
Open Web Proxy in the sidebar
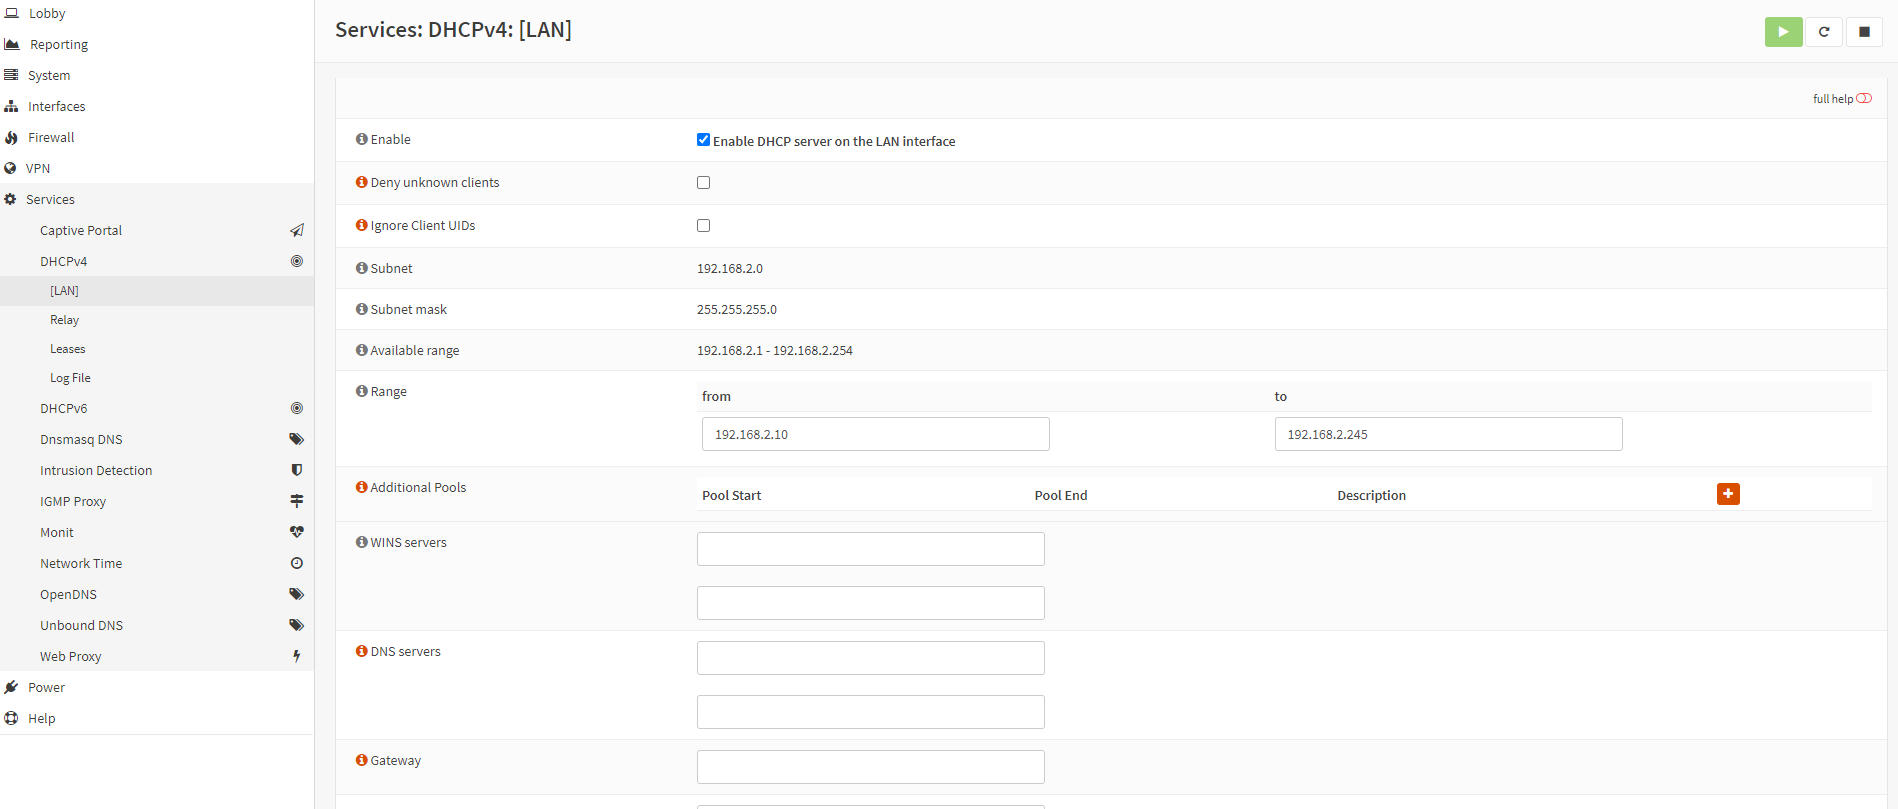71,656
